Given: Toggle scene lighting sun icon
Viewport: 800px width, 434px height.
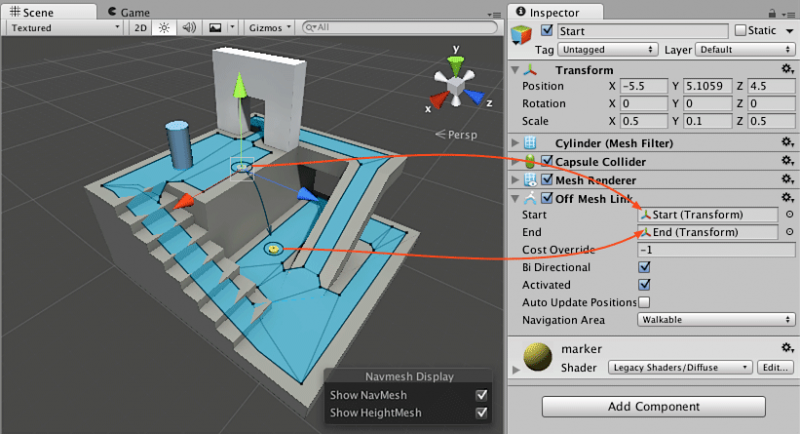Looking at the screenshot, I should click(164, 28).
